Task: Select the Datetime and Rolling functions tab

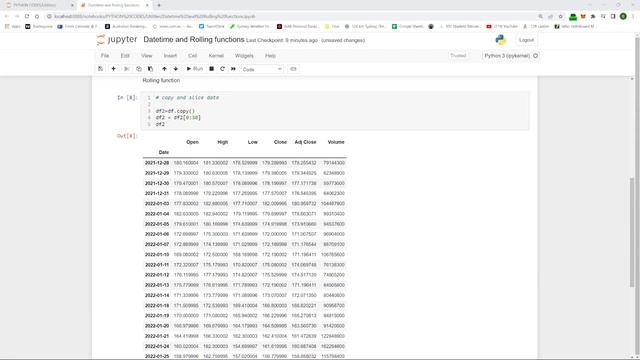Action: click(113, 5)
